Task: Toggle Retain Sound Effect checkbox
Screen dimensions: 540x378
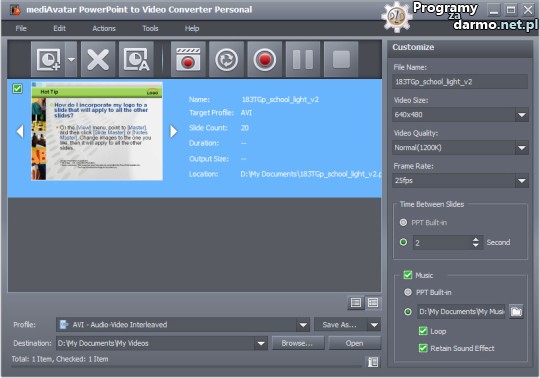Action: tap(423, 348)
